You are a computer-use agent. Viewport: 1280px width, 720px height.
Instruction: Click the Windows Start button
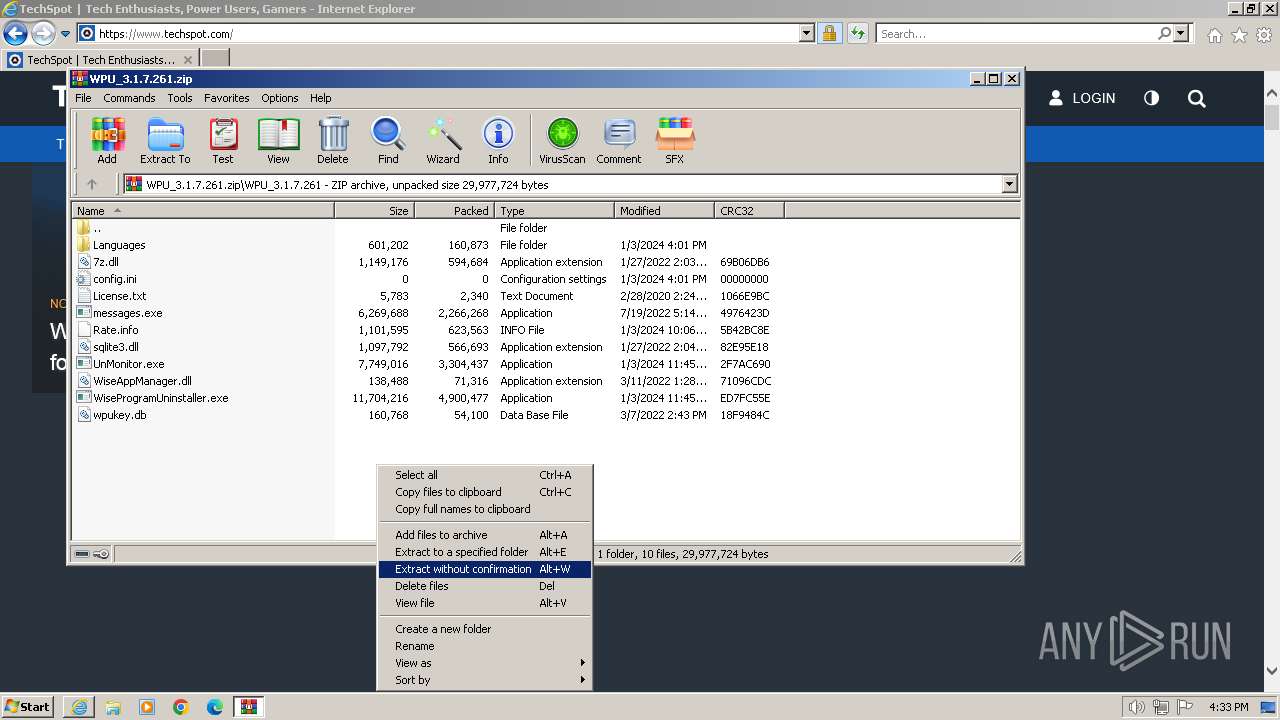[28, 707]
